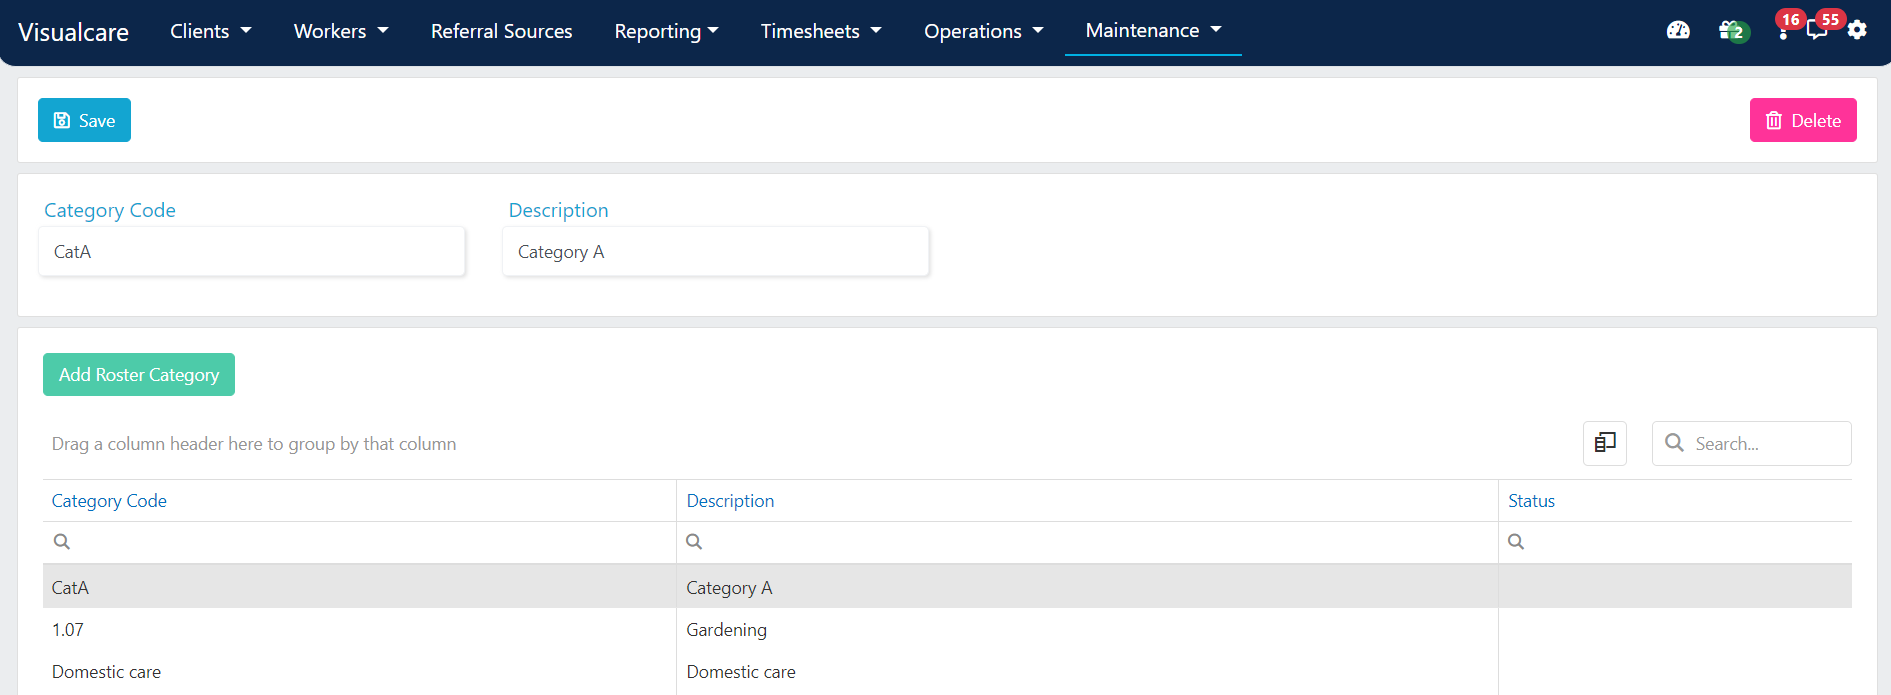Click the Visualcare logo
This screenshot has width=1891, height=695.
point(73,32)
